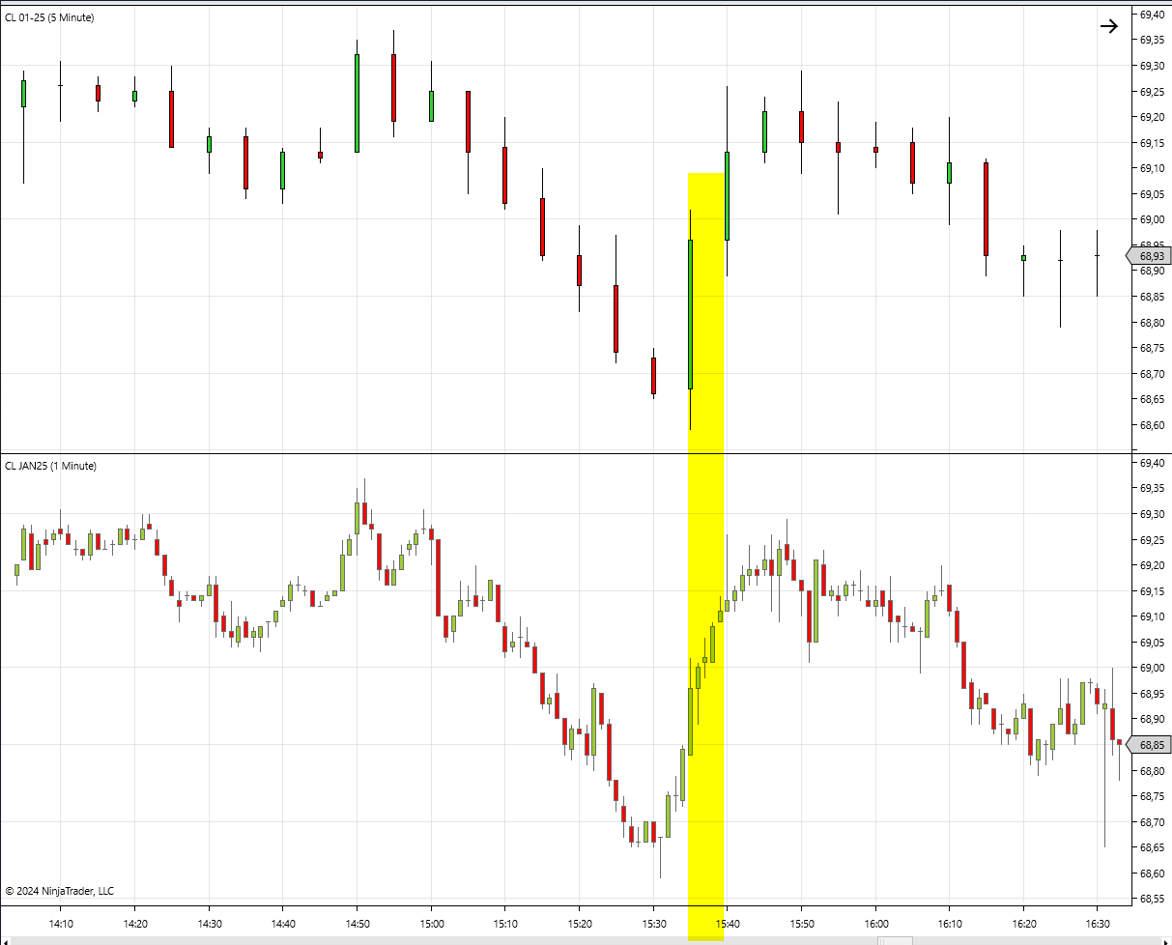The height and width of the screenshot is (945, 1172).
Task: Click the tall green 15:35 candle in 5-minute panel
Action: [x=690, y=314]
